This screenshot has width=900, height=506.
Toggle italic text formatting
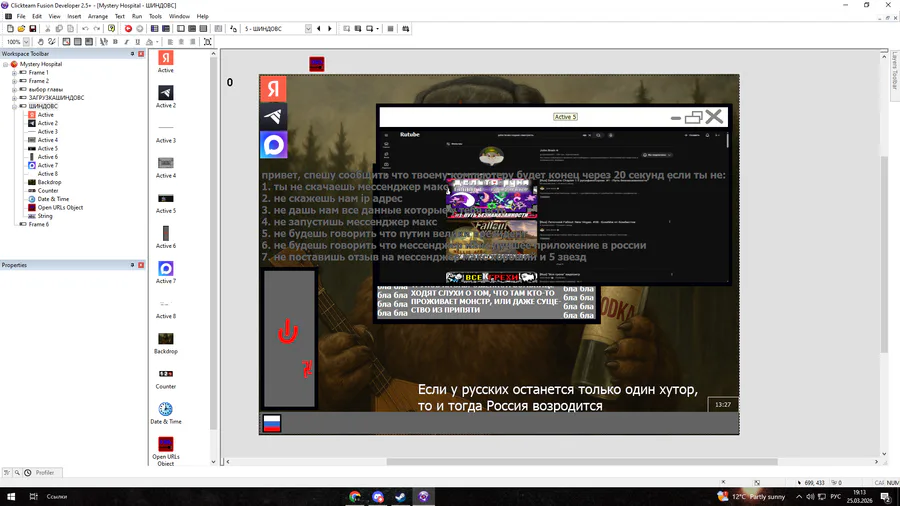[x=126, y=42]
